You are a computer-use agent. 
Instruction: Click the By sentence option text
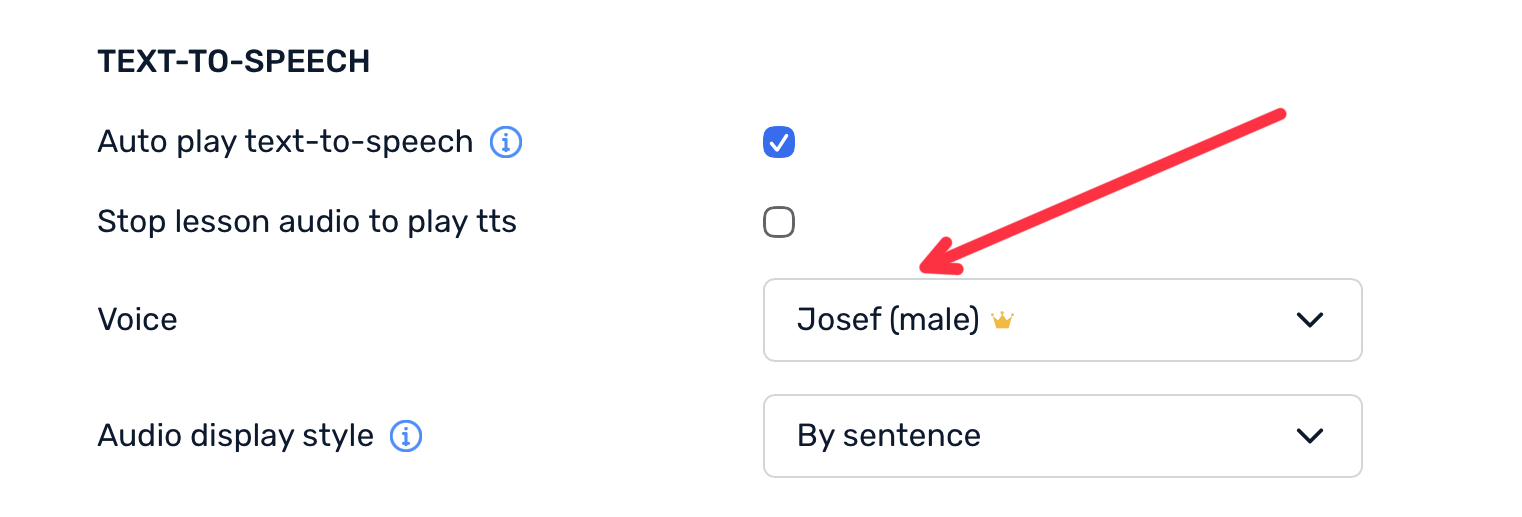point(888,436)
